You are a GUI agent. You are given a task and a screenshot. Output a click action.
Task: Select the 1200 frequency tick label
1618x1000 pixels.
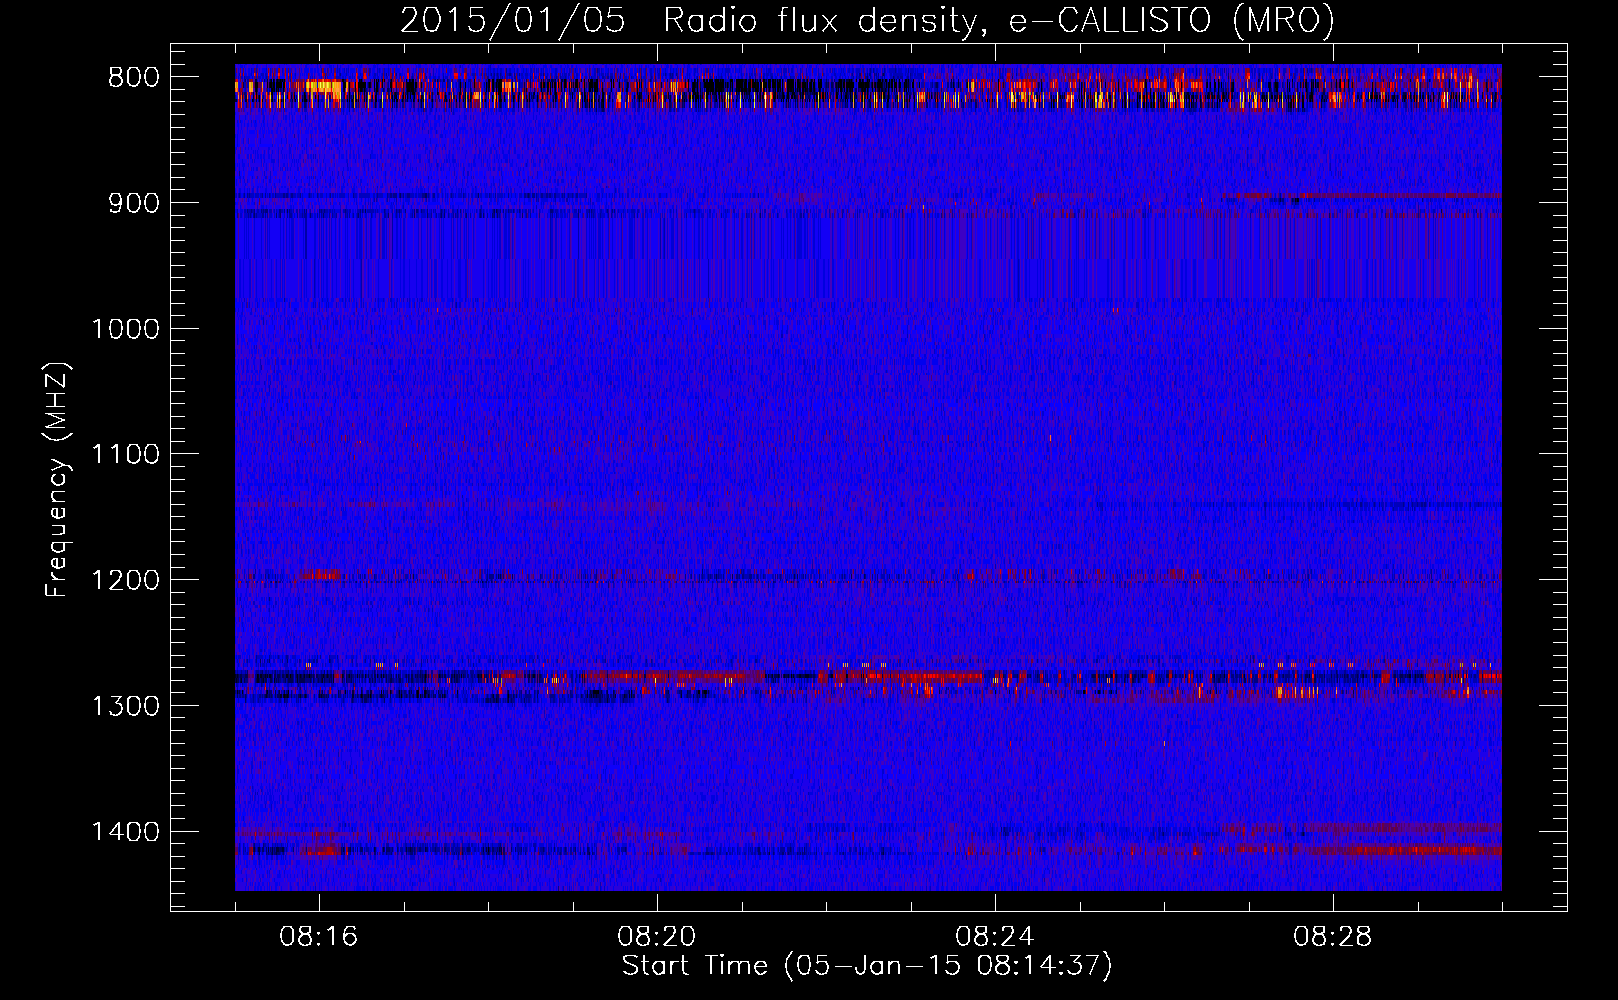click(125, 581)
